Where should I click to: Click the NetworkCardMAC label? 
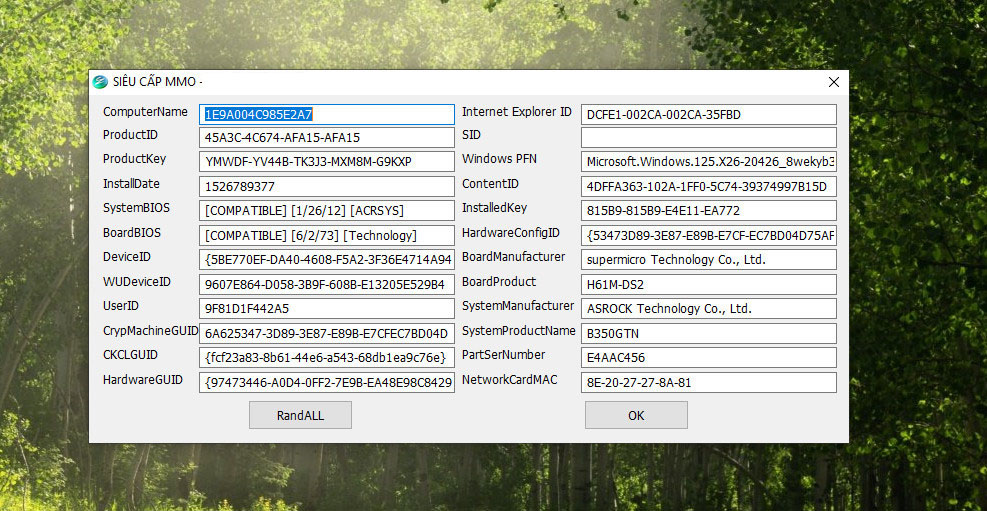510,379
